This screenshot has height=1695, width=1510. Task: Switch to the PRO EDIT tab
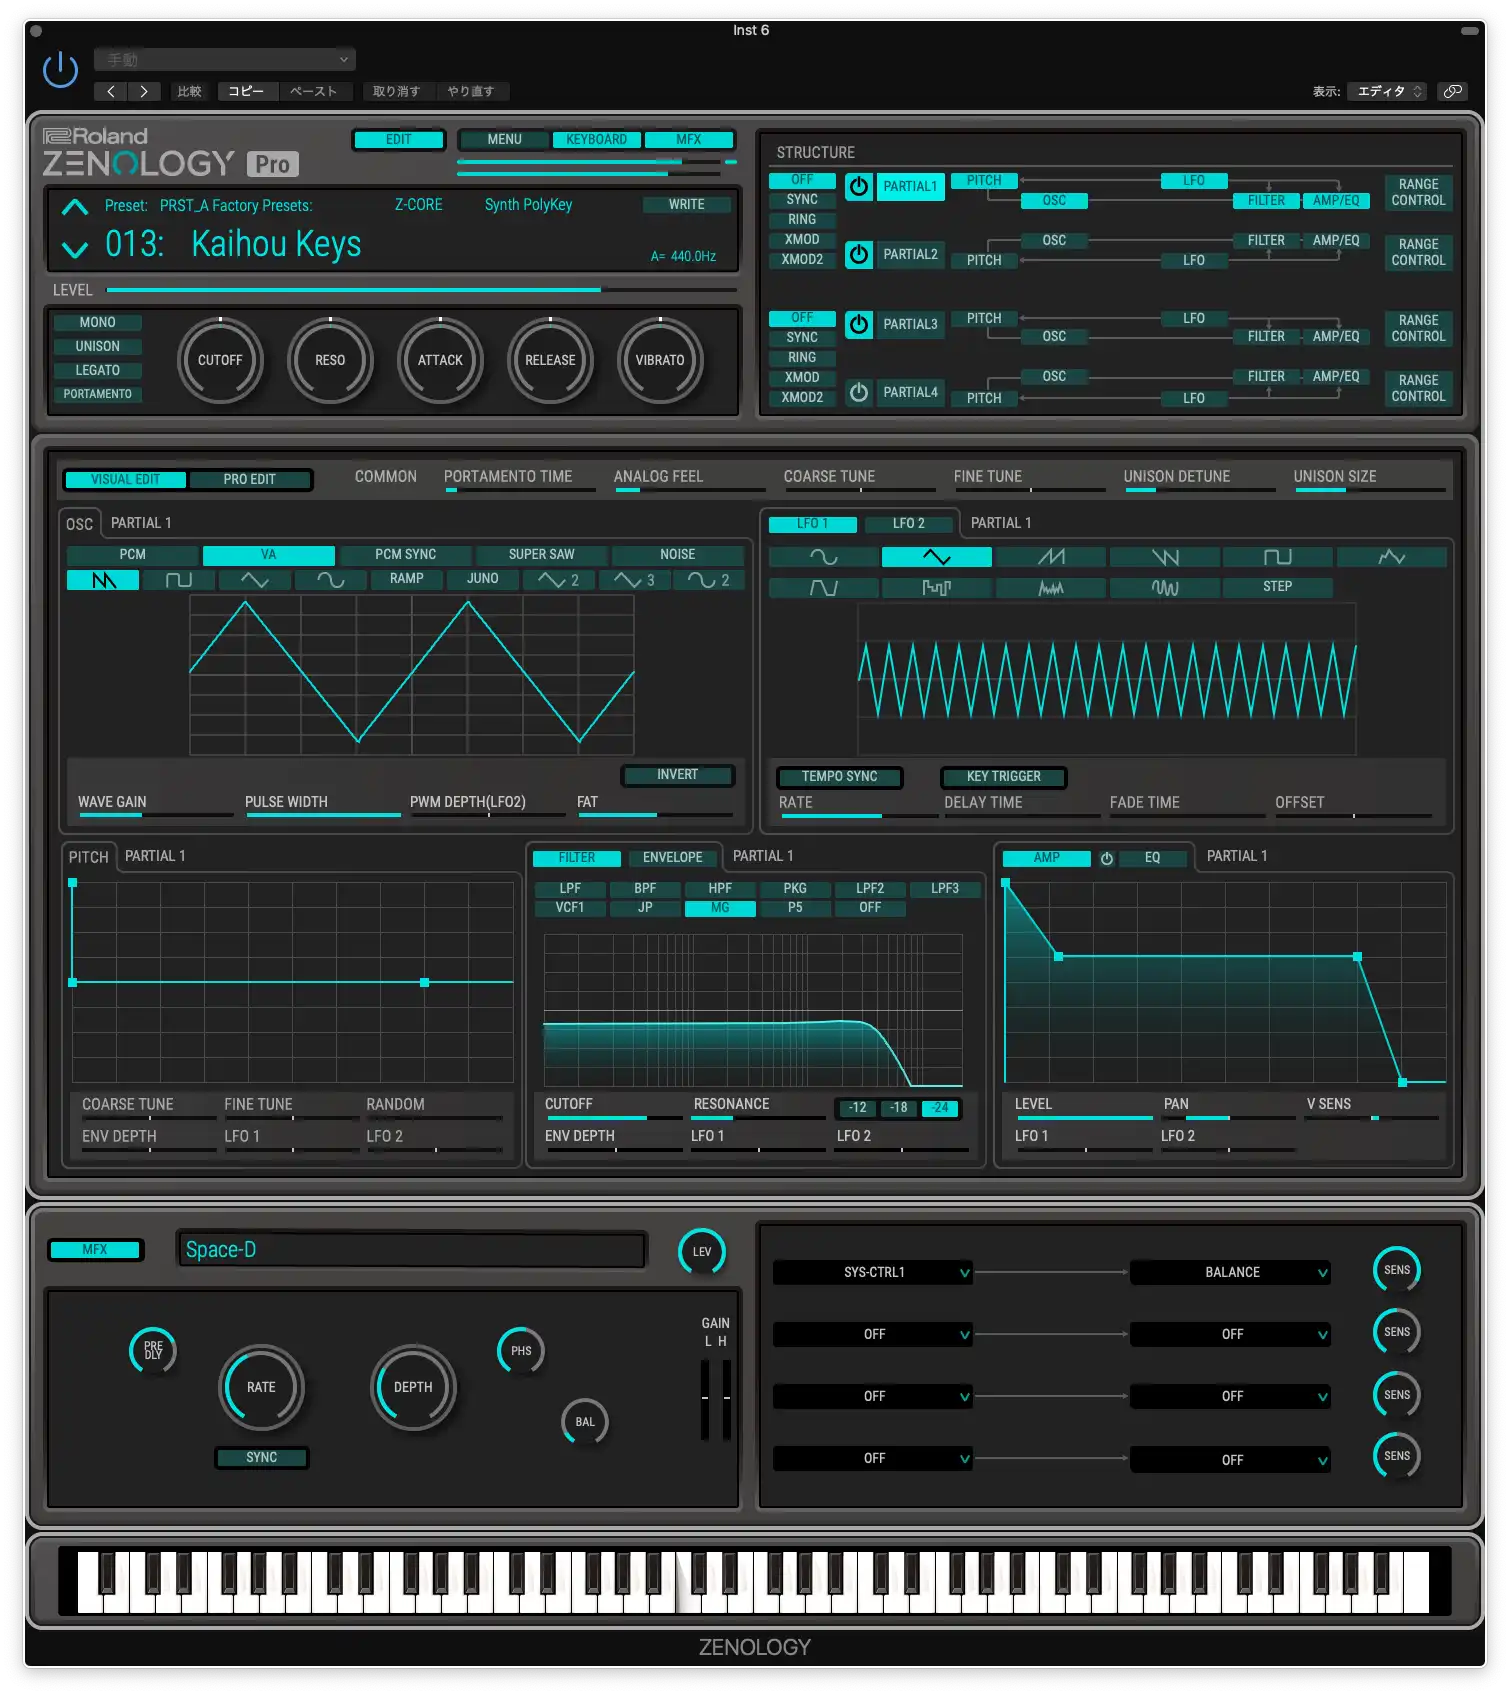pos(249,479)
